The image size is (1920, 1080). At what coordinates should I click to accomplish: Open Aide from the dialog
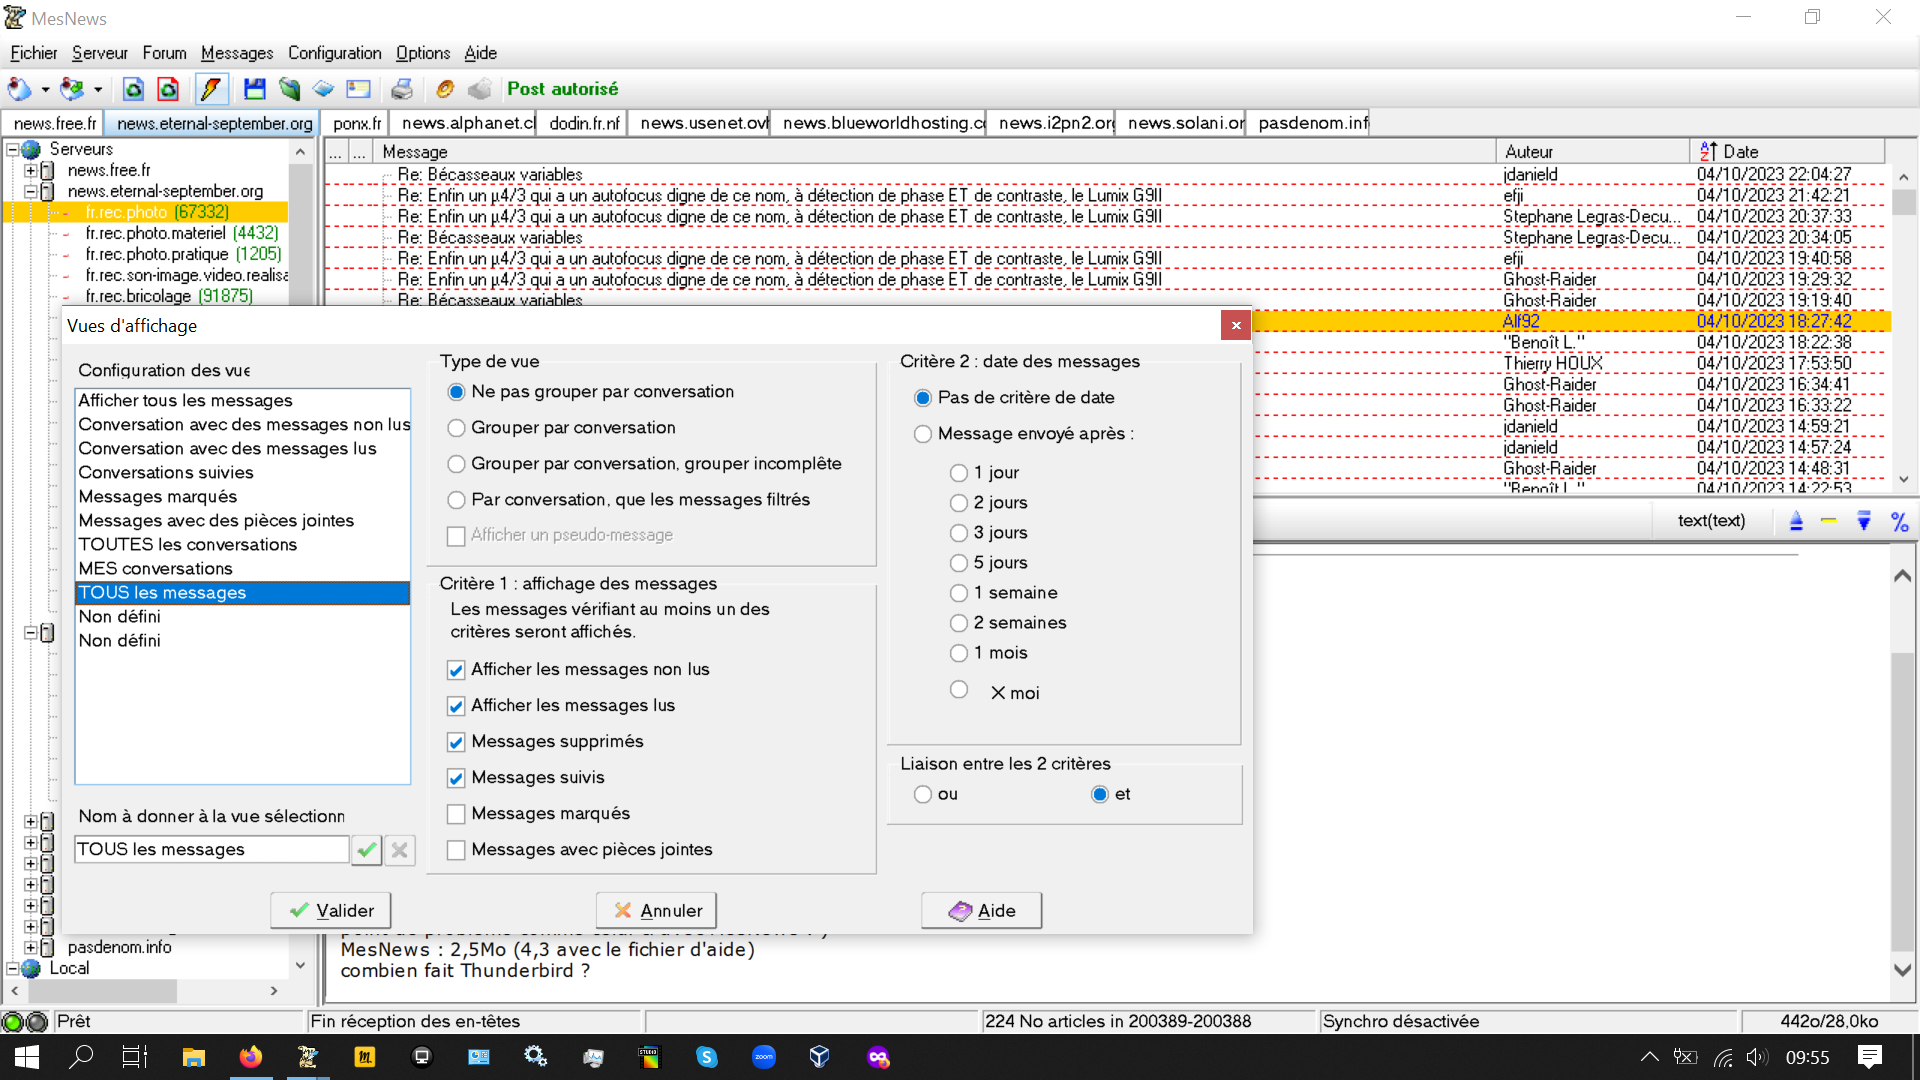click(981, 911)
